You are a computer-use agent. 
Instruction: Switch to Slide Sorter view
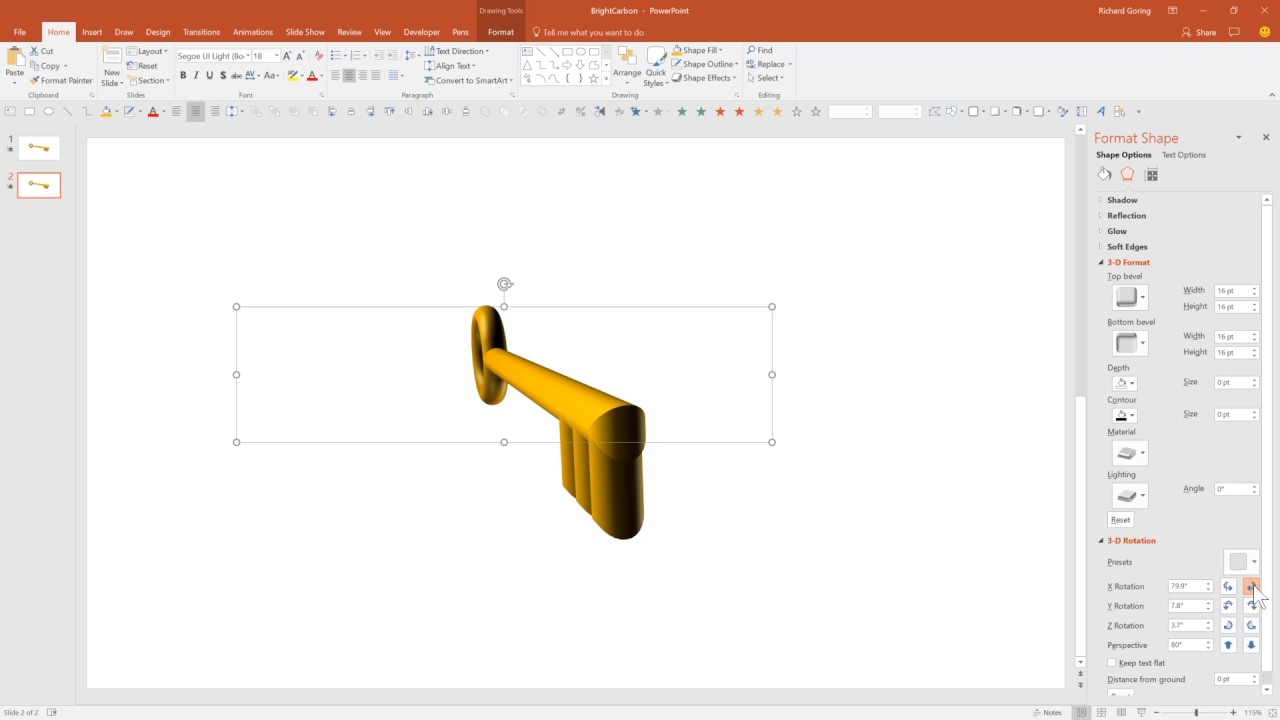click(1101, 713)
